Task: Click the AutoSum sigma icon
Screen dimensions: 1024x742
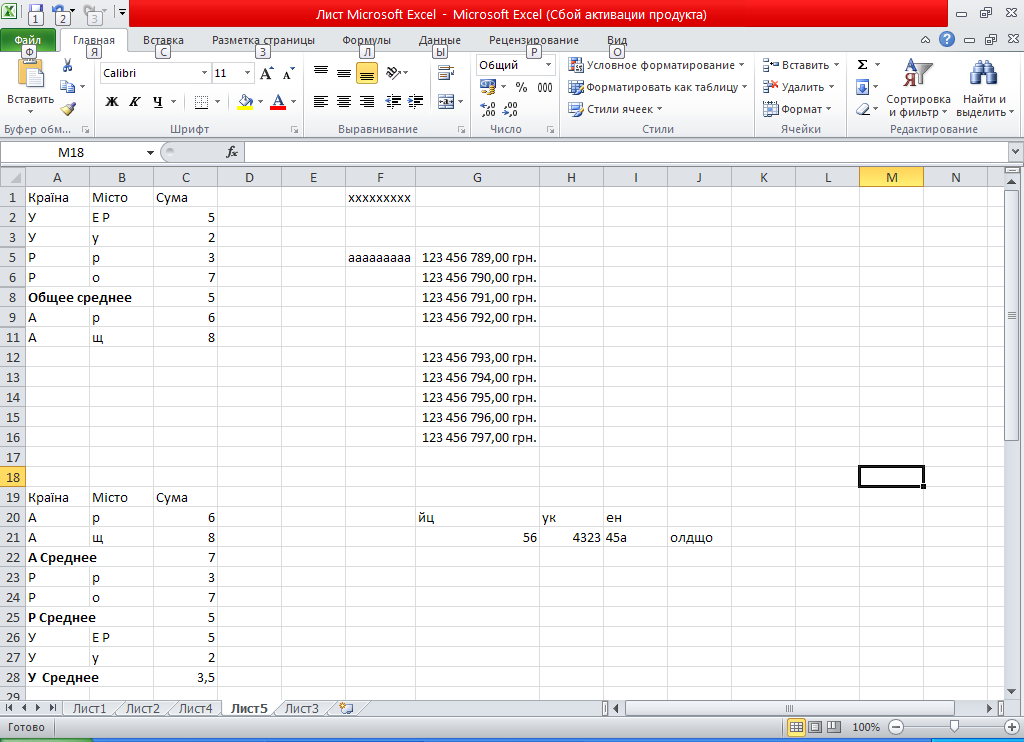Action: (x=862, y=65)
